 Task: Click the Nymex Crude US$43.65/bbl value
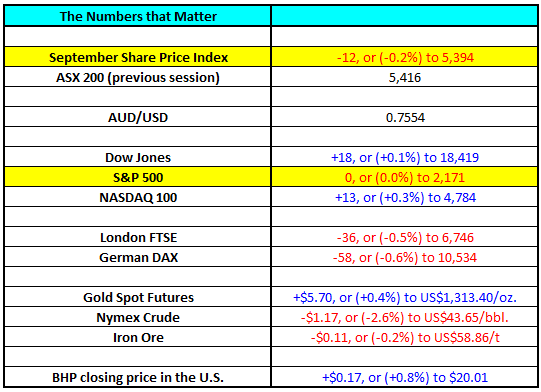click(x=405, y=317)
